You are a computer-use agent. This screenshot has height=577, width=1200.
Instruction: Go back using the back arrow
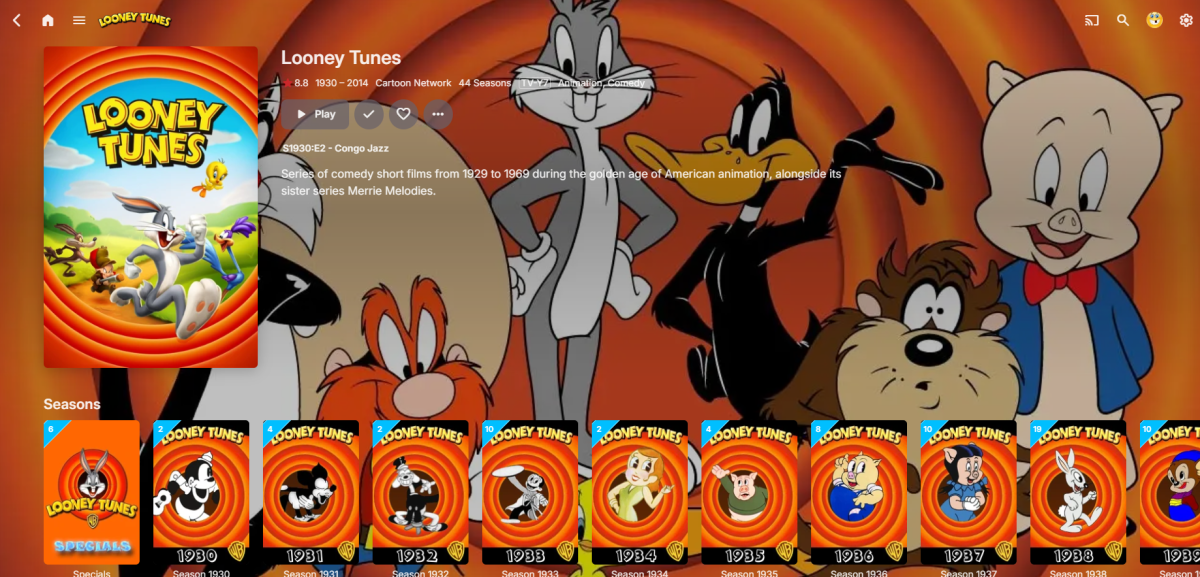tap(17, 20)
